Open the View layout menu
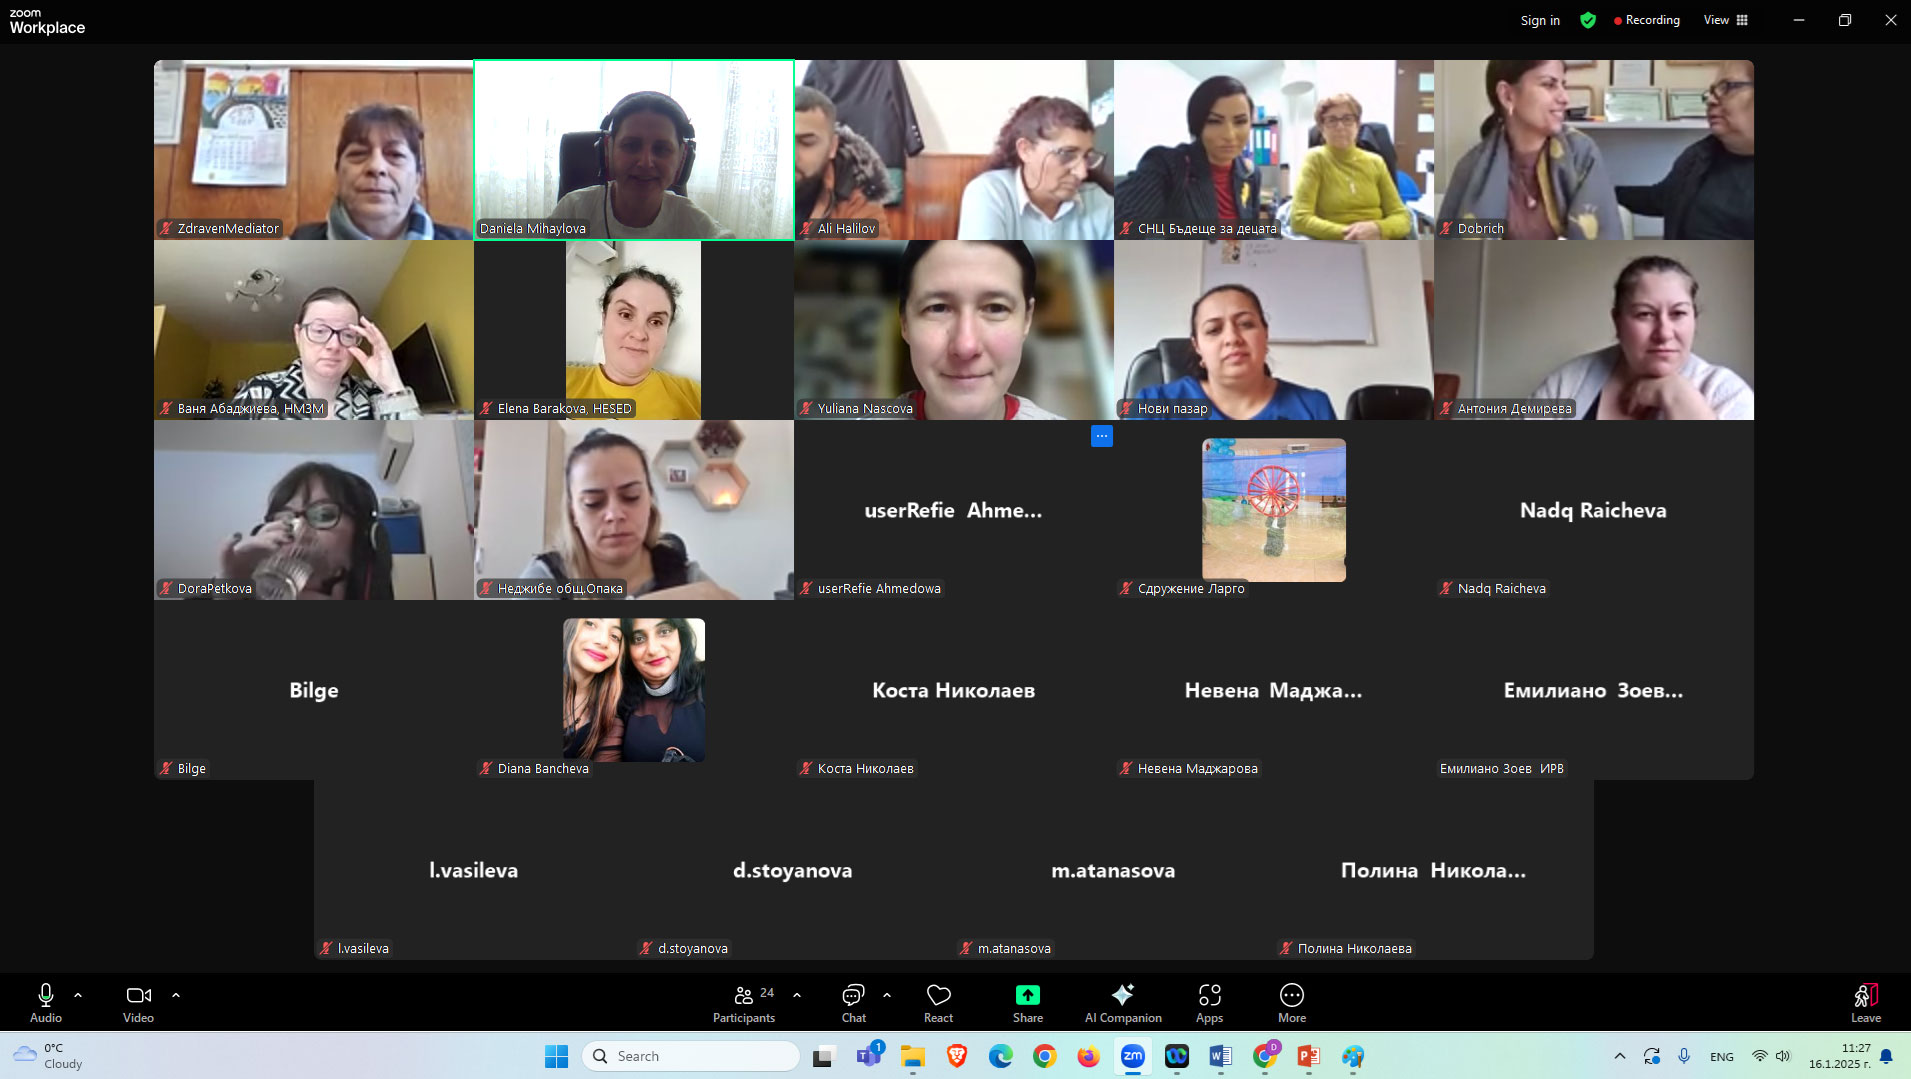The image size is (1911, 1079). point(1726,20)
